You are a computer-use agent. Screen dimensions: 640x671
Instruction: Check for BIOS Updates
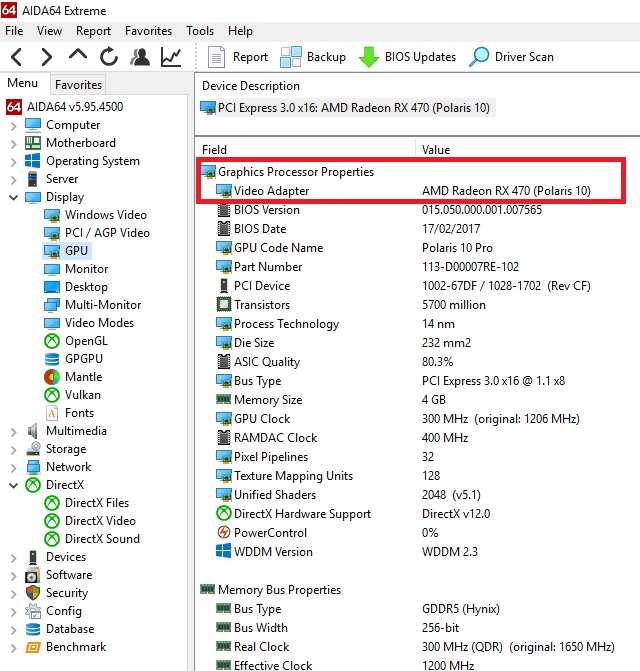pos(407,56)
